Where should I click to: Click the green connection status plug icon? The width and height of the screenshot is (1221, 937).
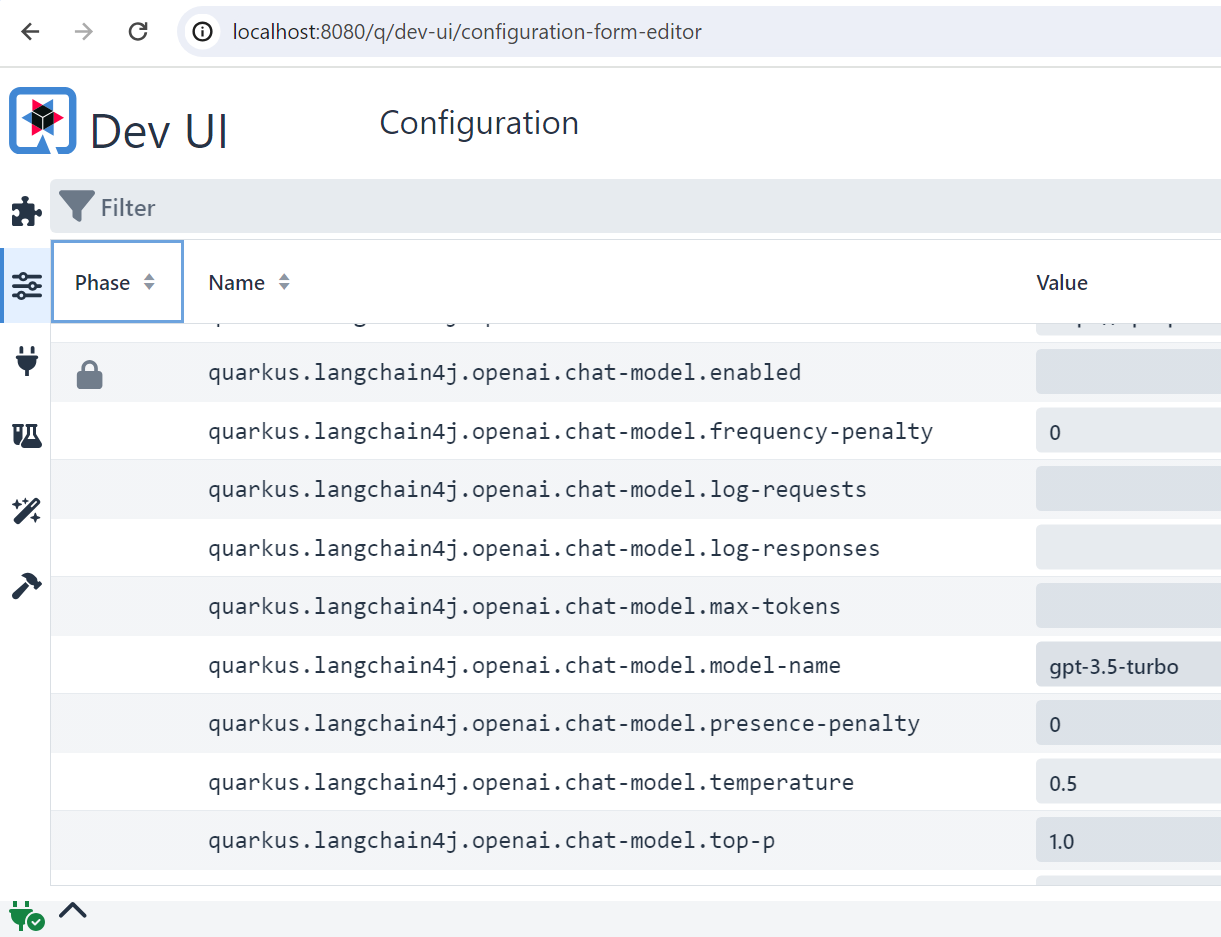click(x=25, y=915)
